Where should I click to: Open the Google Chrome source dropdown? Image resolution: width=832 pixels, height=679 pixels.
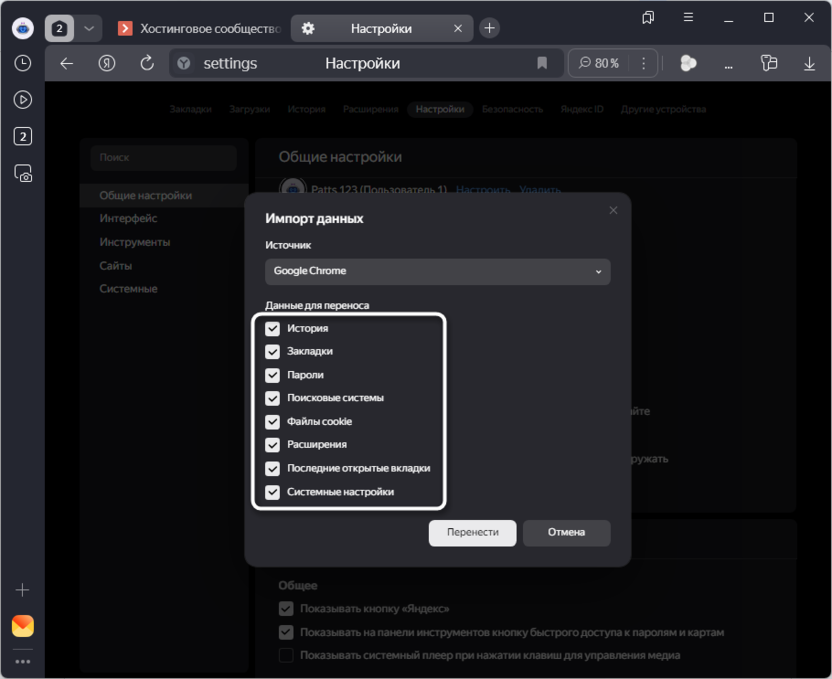[x=437, y=271]
